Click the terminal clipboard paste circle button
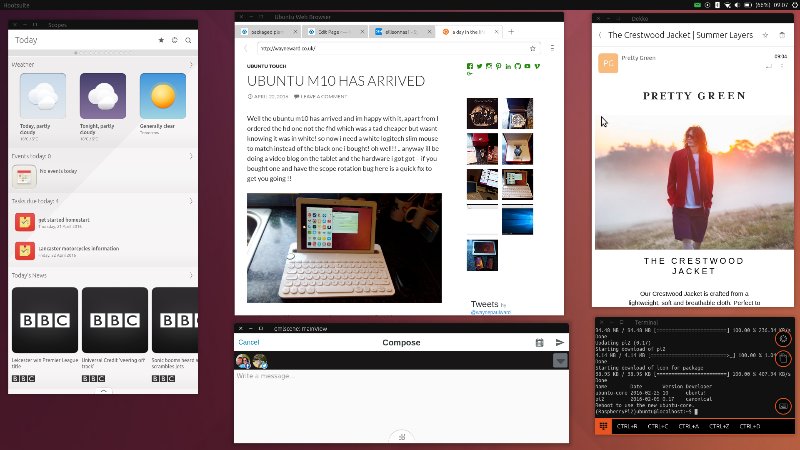This screenshot has height=450, width=800. pyautogui.click(x=783, y=359)
